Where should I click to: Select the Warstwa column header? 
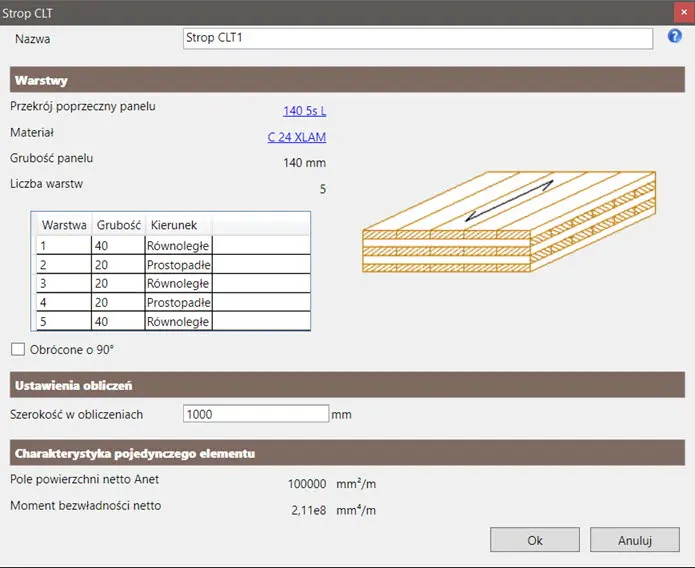click(x=63, y=224)
